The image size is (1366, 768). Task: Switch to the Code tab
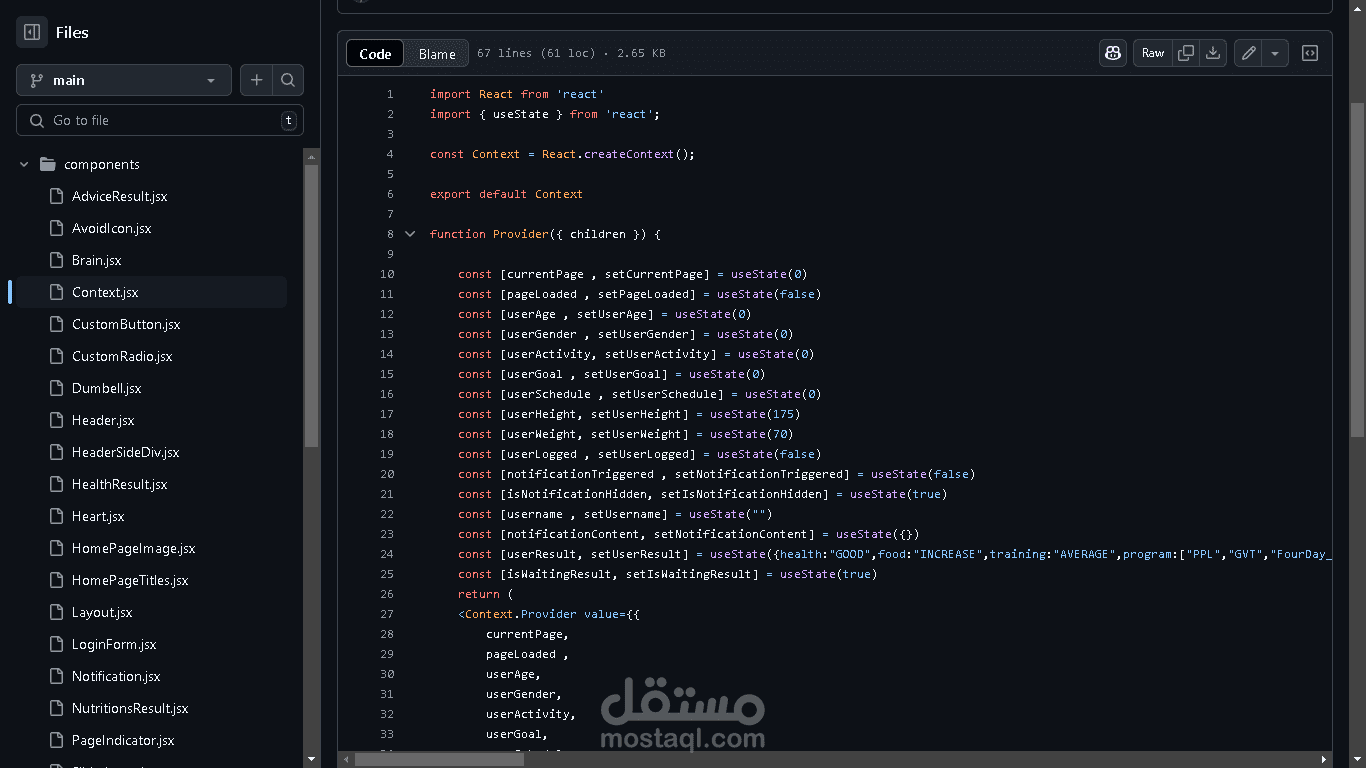[x=375, y=54]
